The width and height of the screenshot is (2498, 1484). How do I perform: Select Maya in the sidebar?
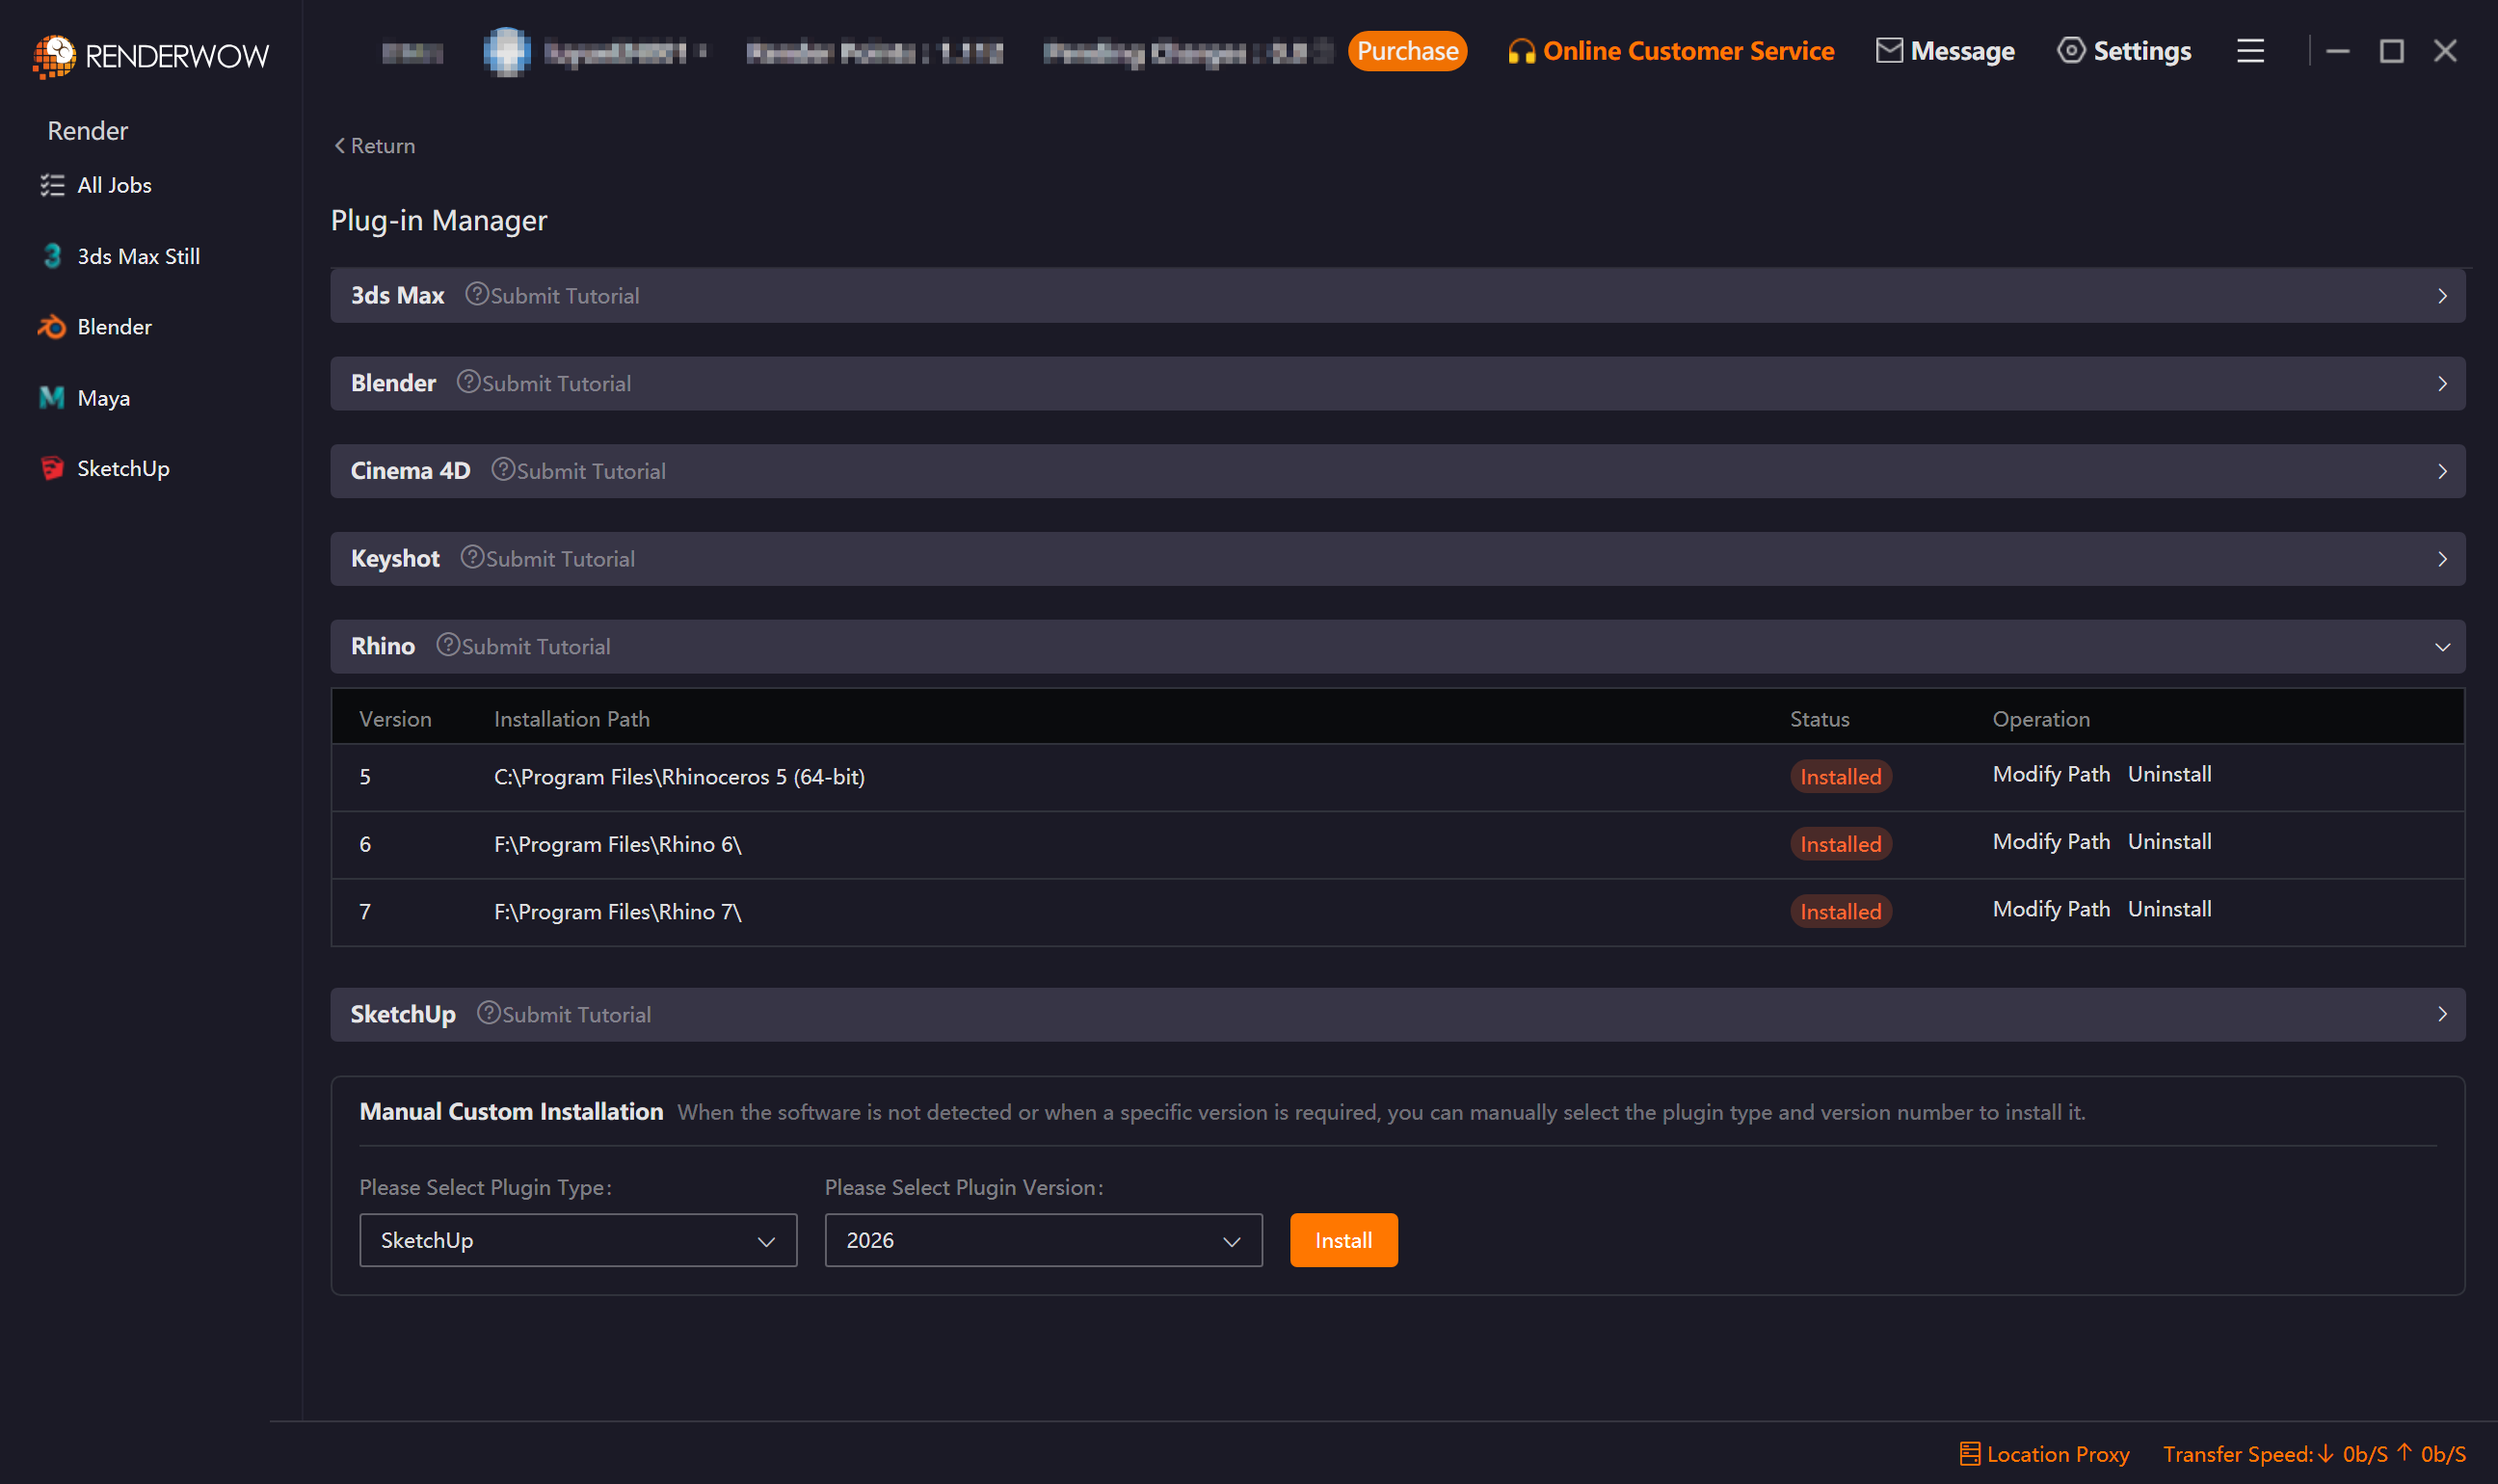click(104, 398)
